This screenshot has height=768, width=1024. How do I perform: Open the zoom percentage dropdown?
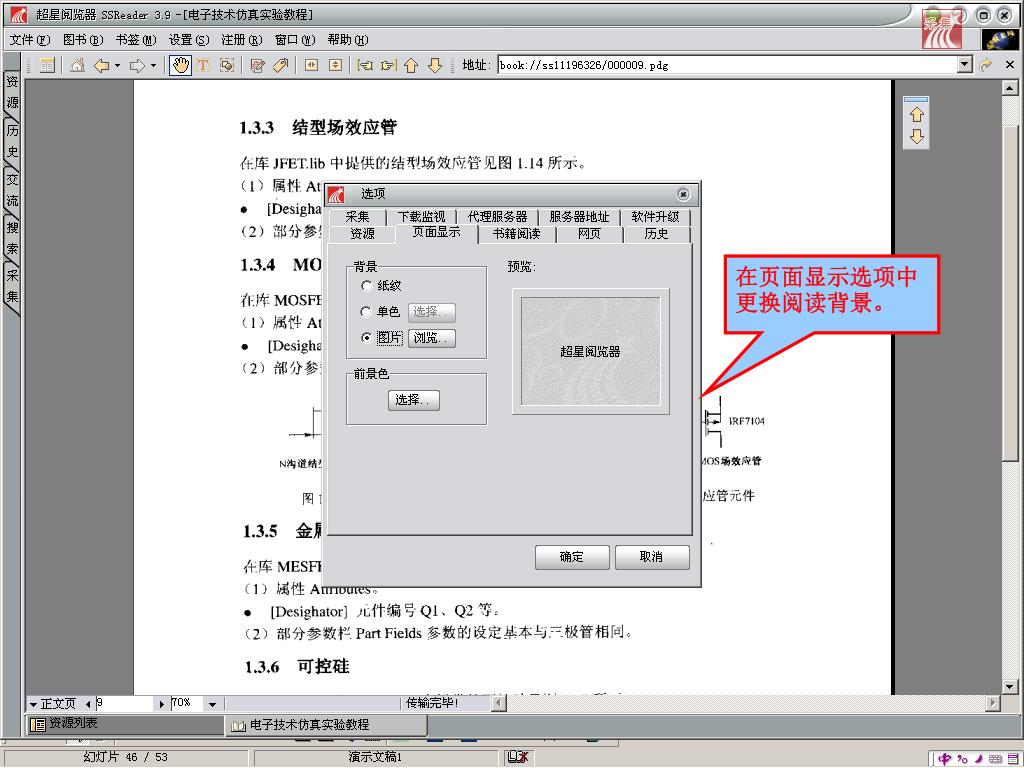coord(212,705)
